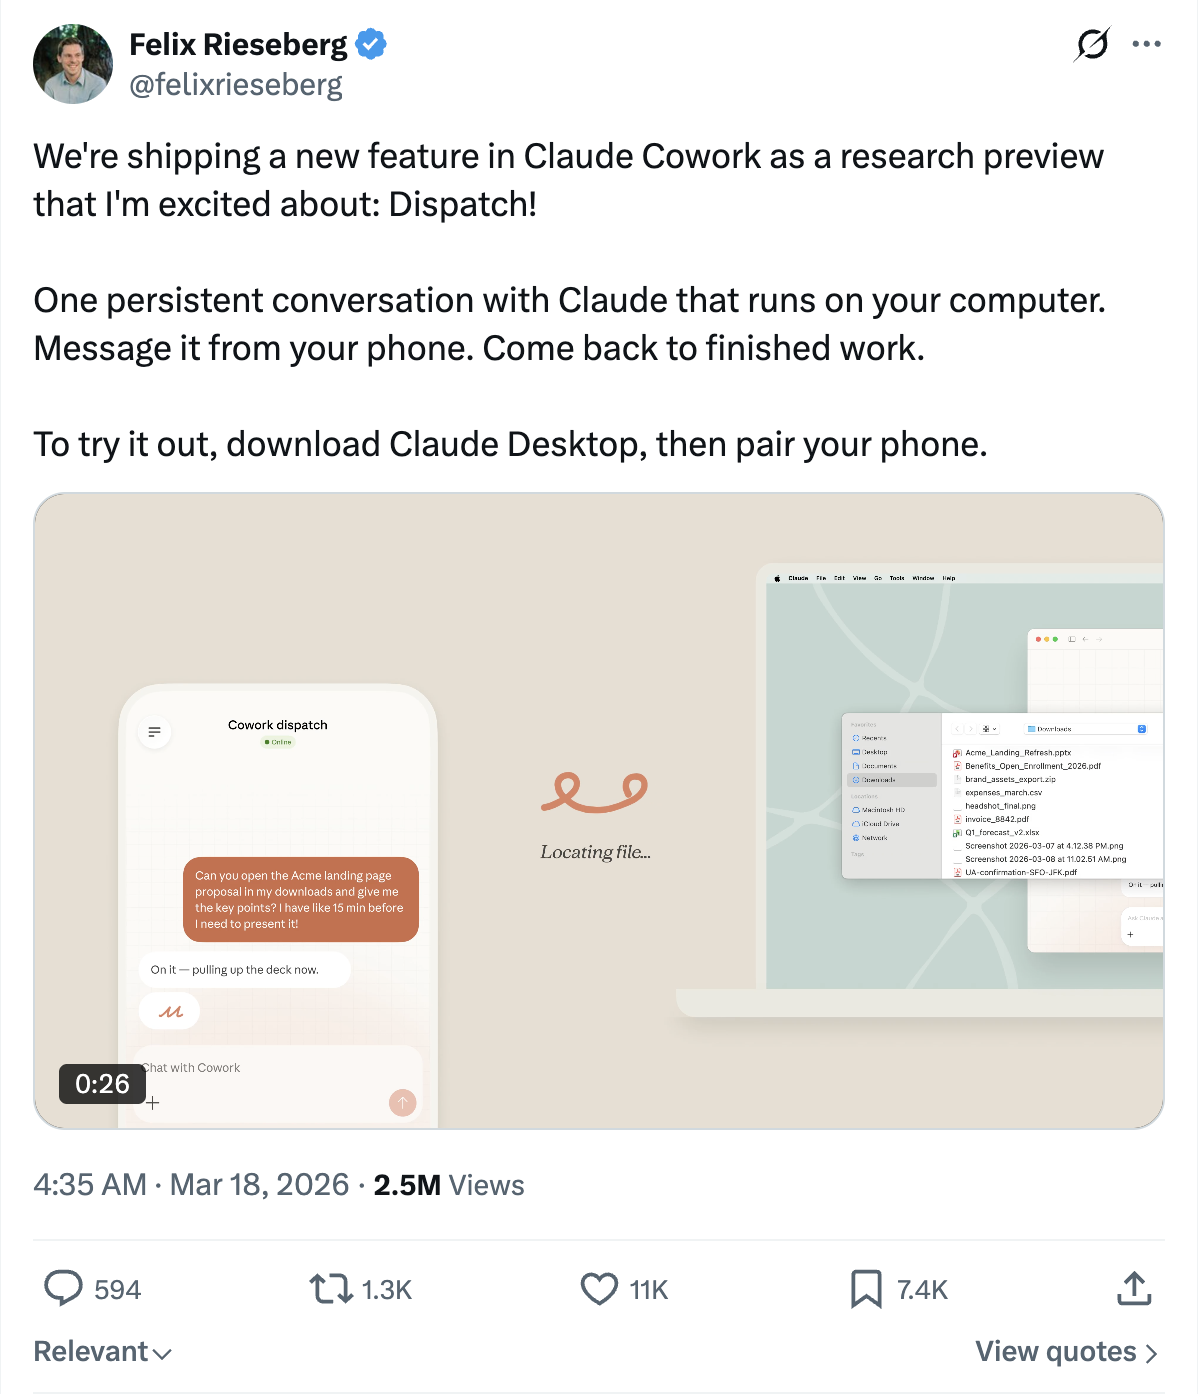Expand the Relevant sort dropdown

click(102, 1352)
